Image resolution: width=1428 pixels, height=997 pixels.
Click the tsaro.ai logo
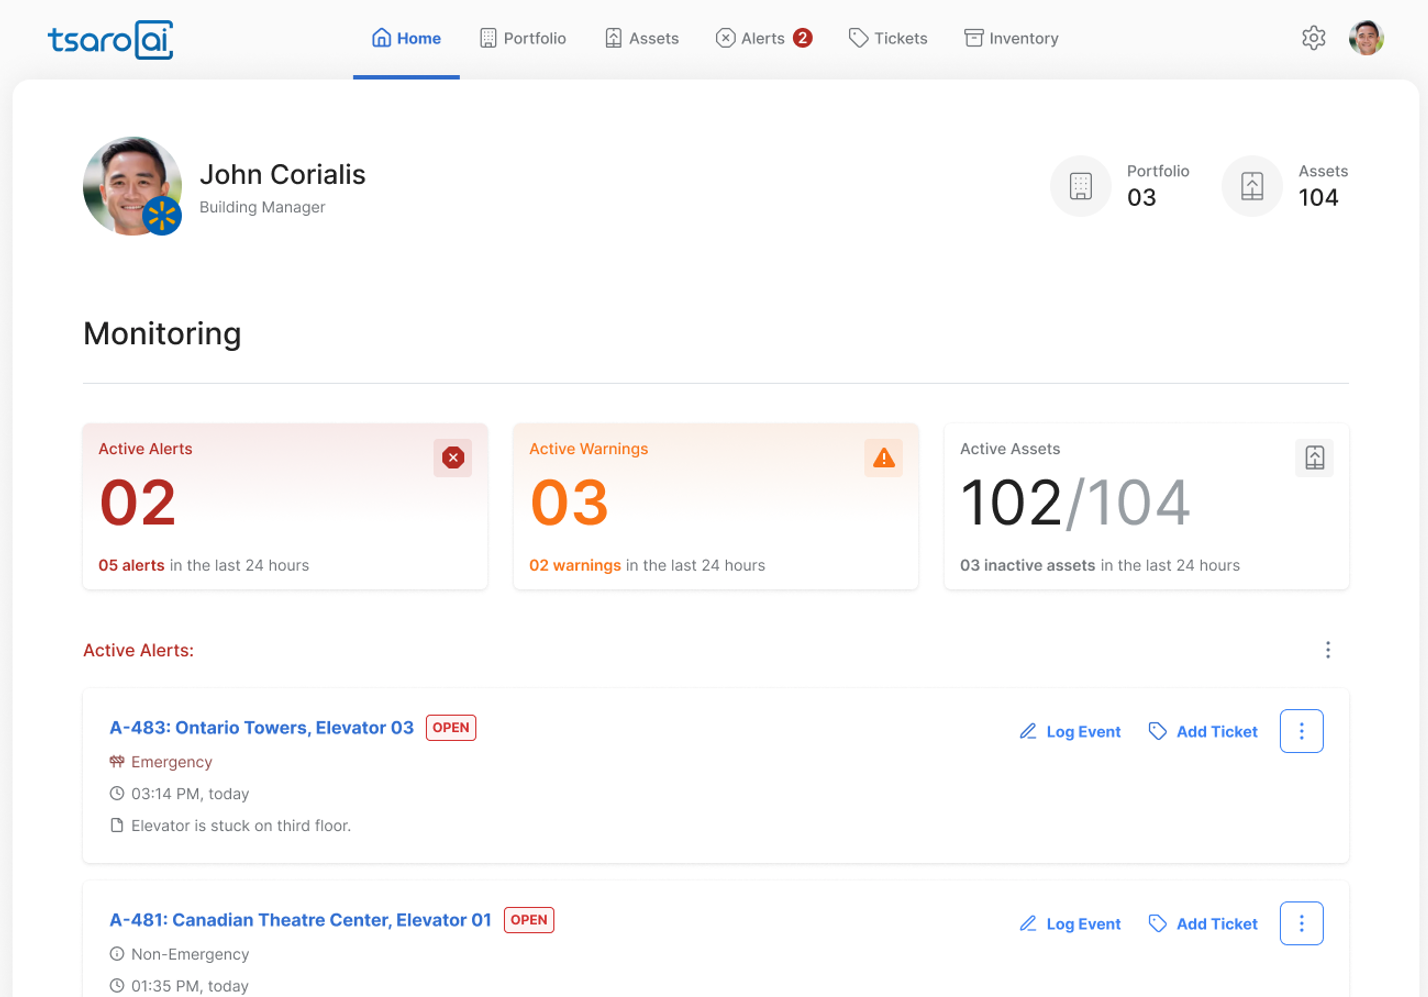pyautogui.click(x=110, y=40)
